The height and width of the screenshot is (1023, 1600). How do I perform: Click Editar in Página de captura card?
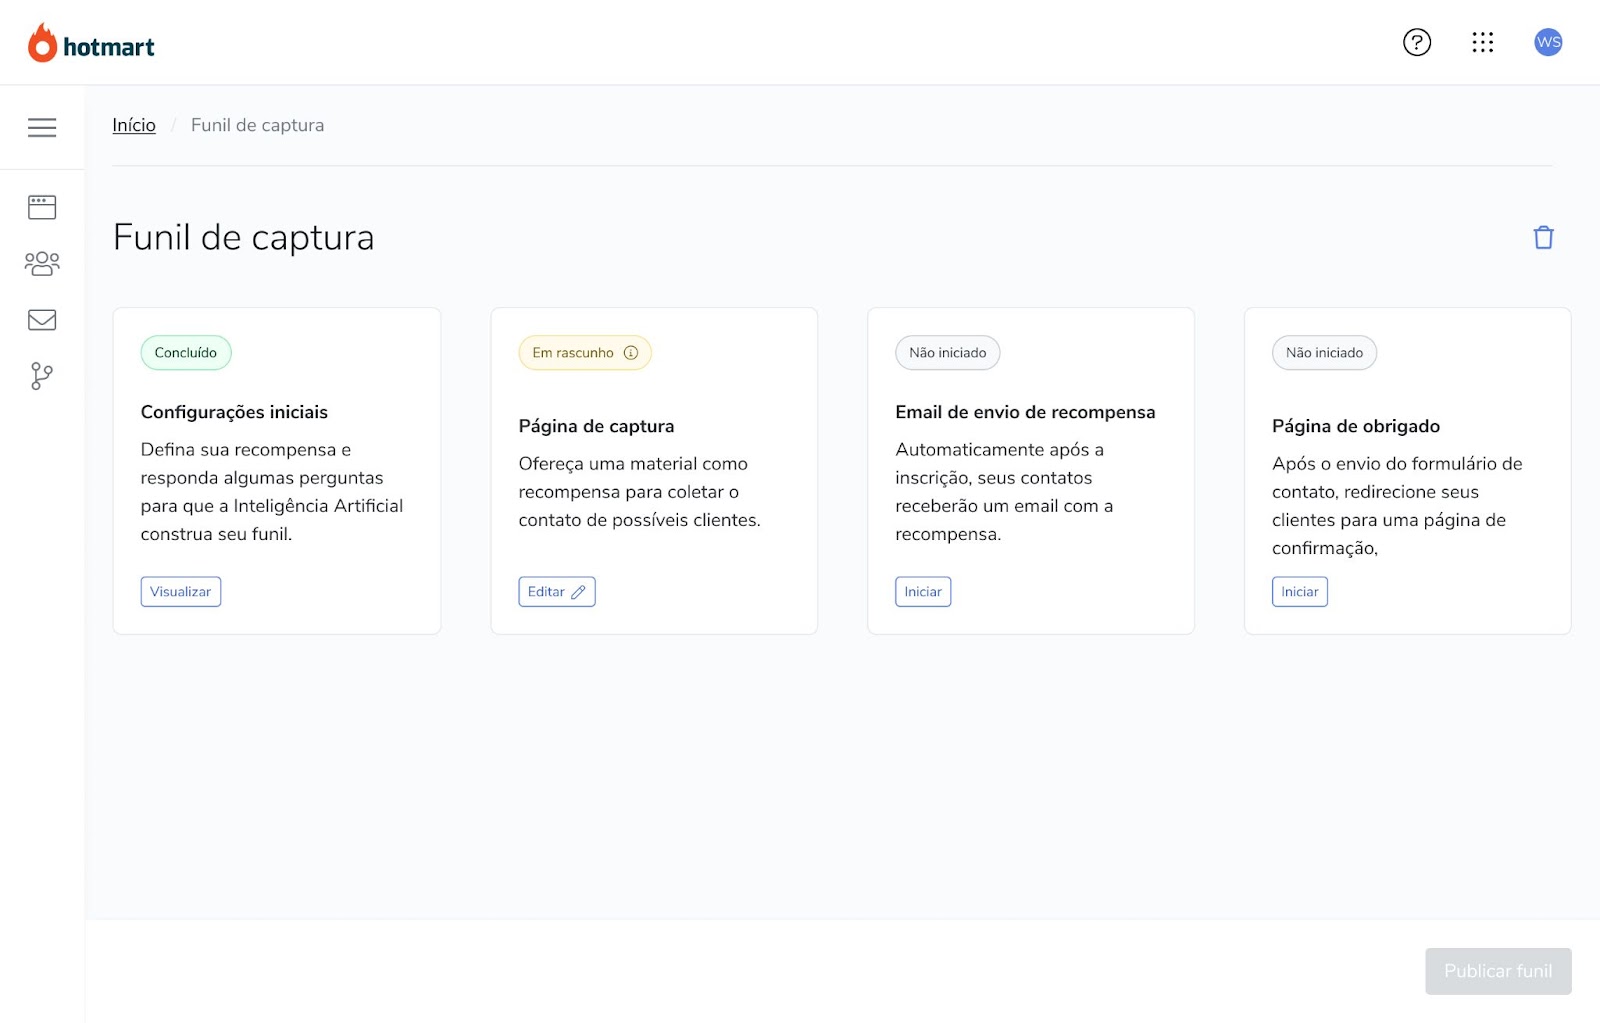tap(557, 592)
